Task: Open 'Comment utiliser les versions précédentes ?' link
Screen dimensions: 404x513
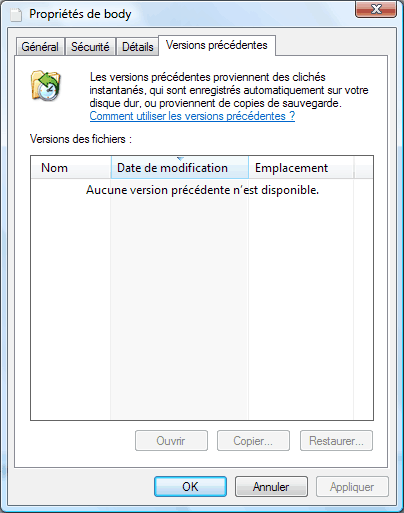Action: tap(192, 116)
